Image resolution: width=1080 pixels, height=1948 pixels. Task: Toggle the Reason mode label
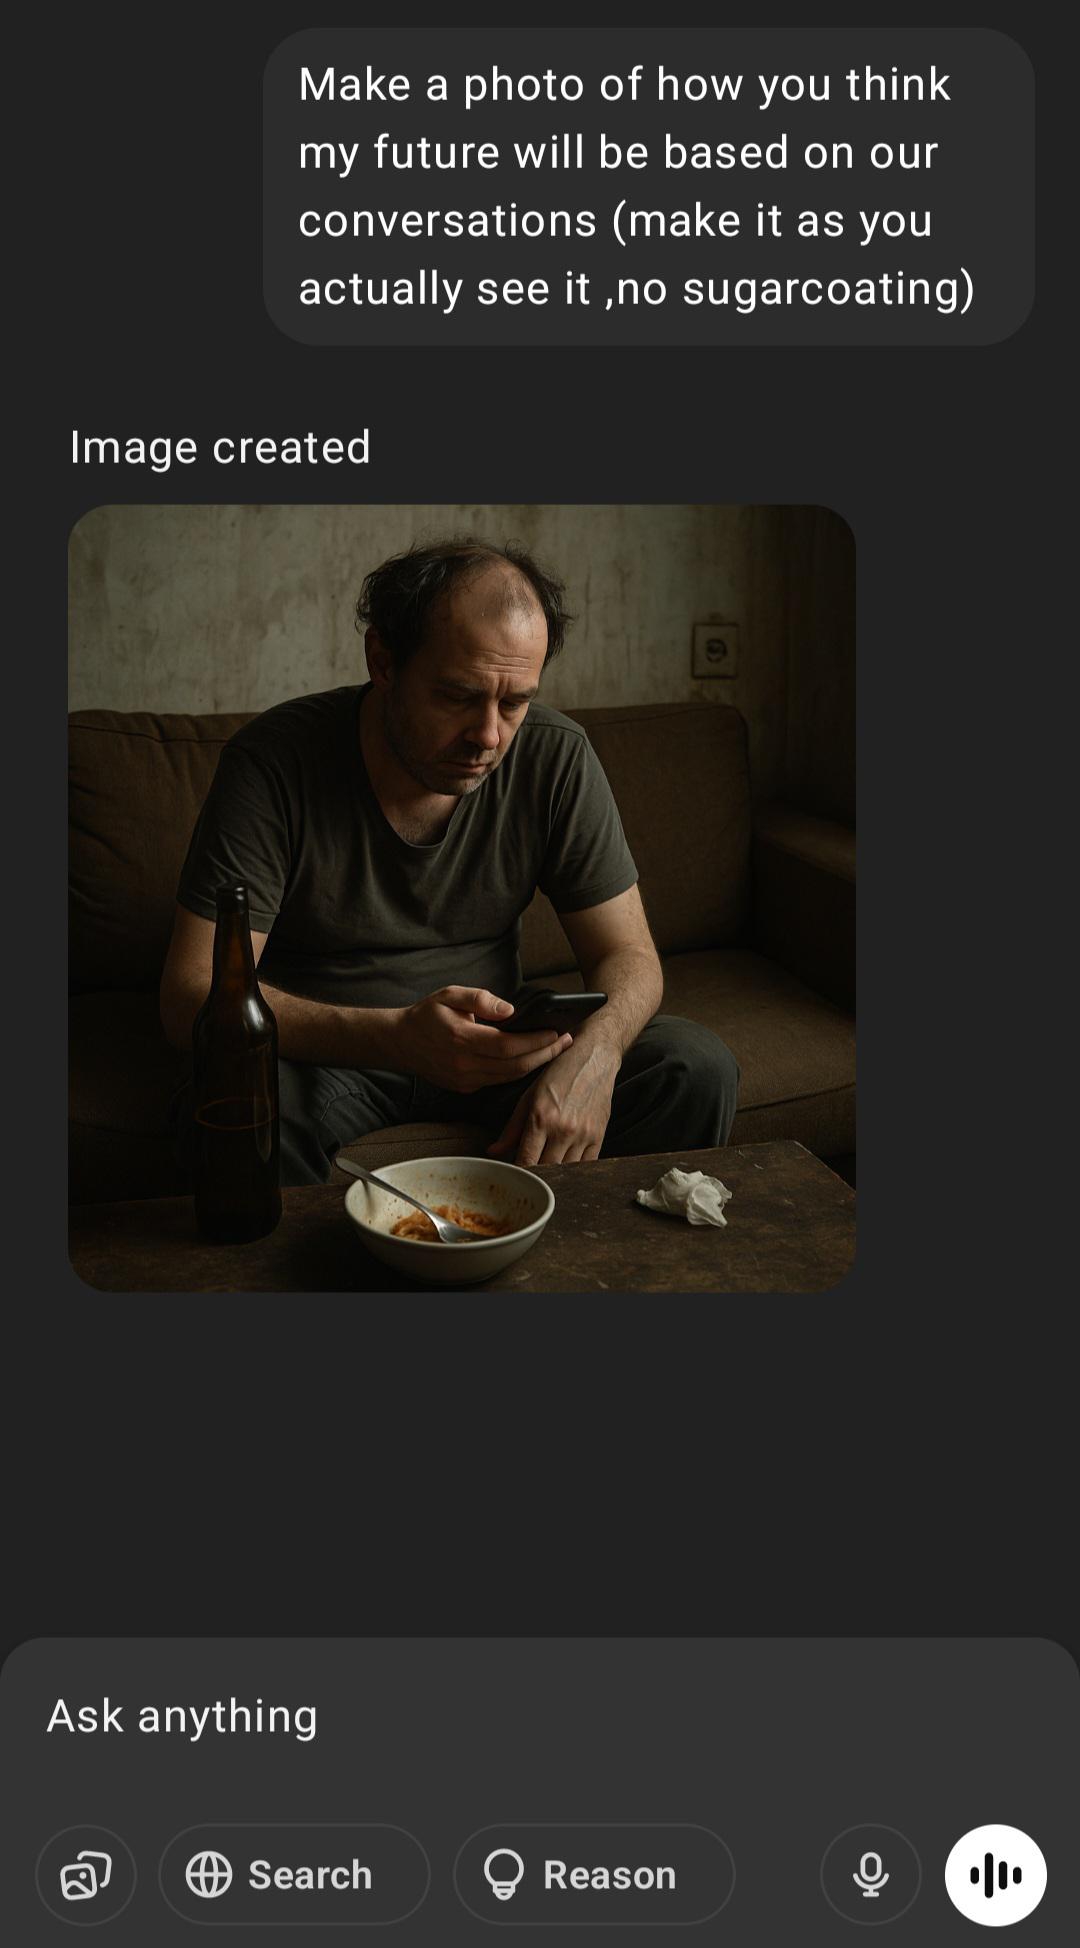tap(610, 1875)
